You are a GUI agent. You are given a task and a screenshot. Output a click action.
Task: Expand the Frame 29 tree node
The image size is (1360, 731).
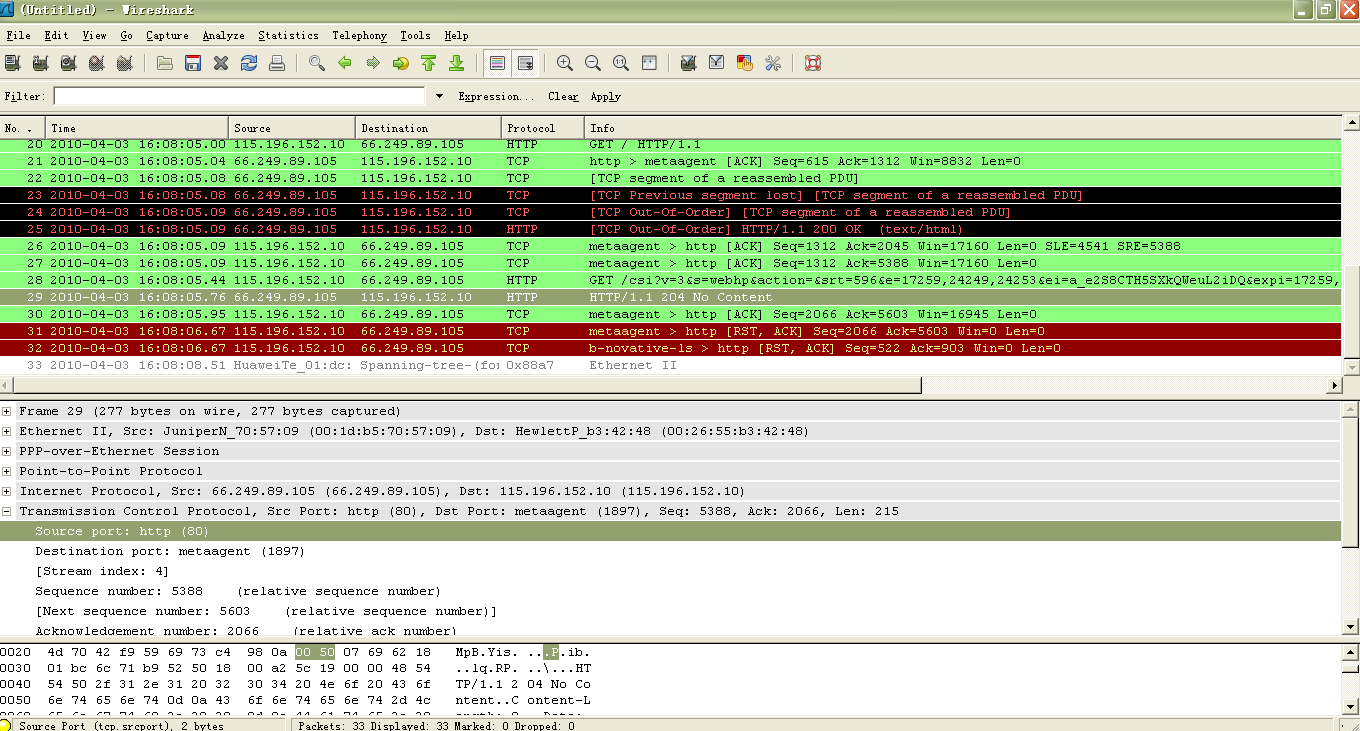tap(8, 412)
